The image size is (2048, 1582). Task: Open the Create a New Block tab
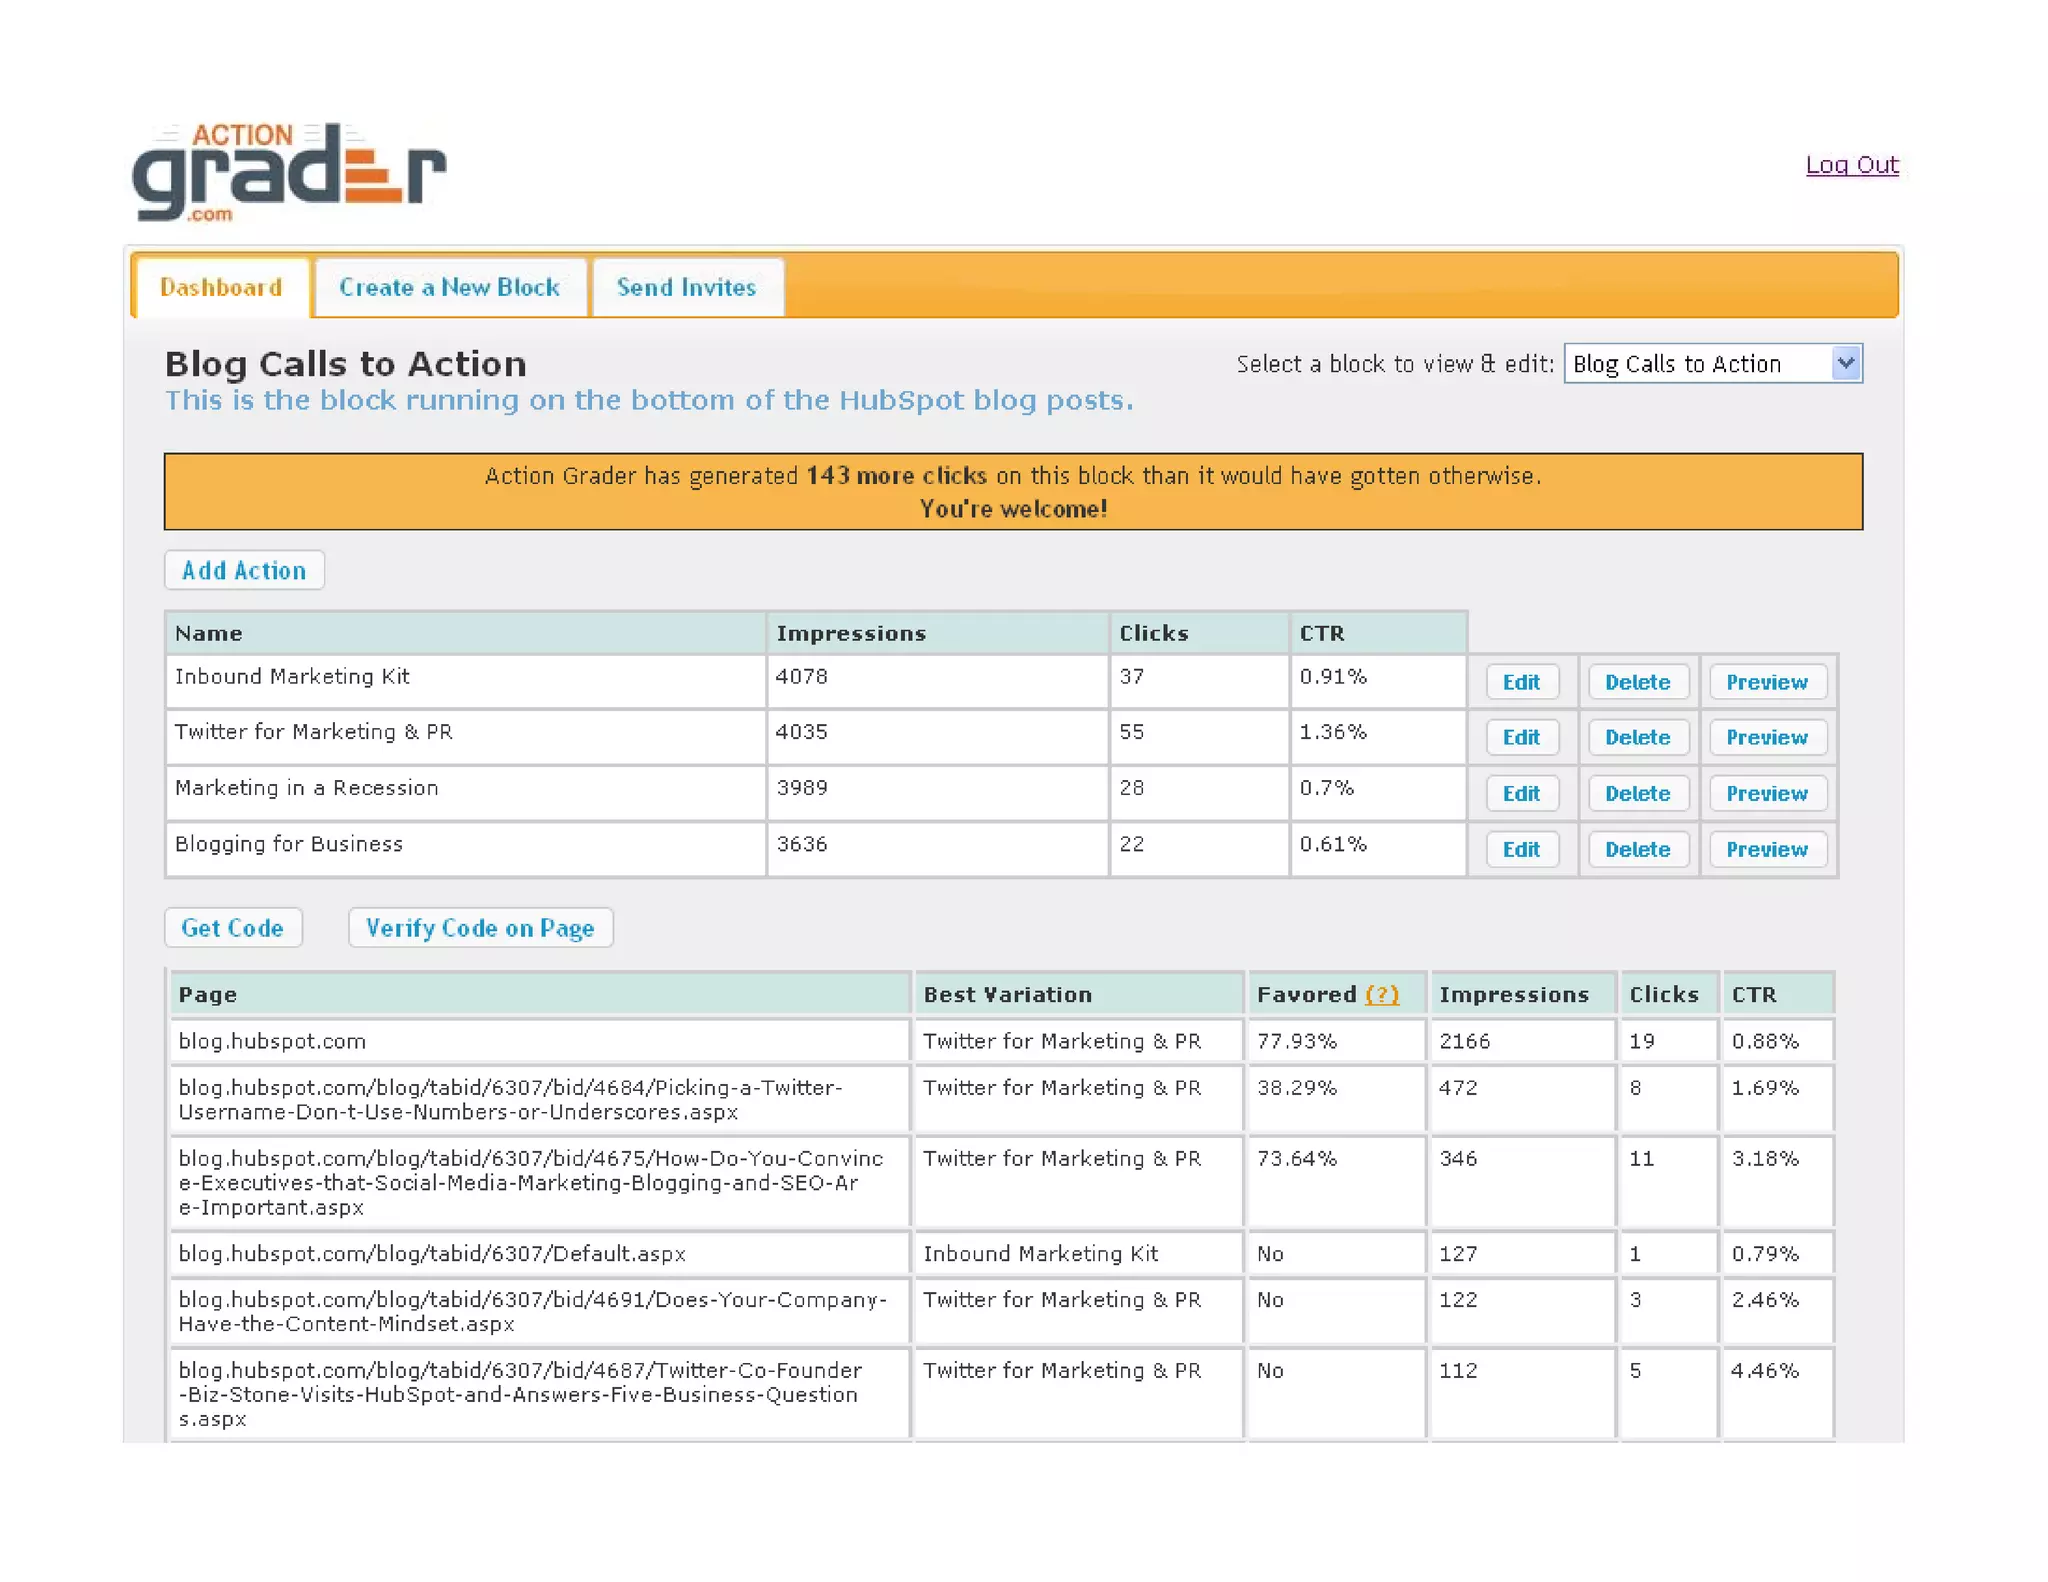(449, 288)
